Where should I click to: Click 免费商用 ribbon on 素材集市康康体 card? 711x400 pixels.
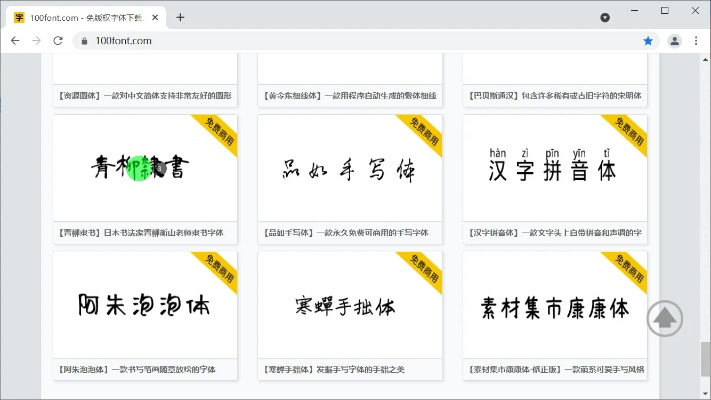point(629,268)
